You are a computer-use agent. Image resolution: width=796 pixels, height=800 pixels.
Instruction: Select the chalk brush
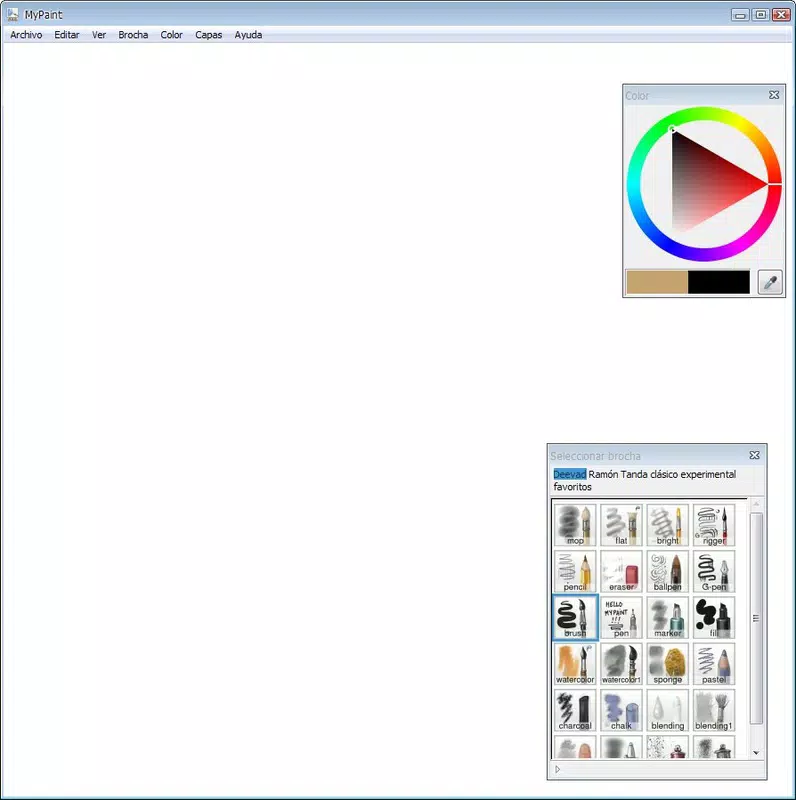(x=621, y=710)
